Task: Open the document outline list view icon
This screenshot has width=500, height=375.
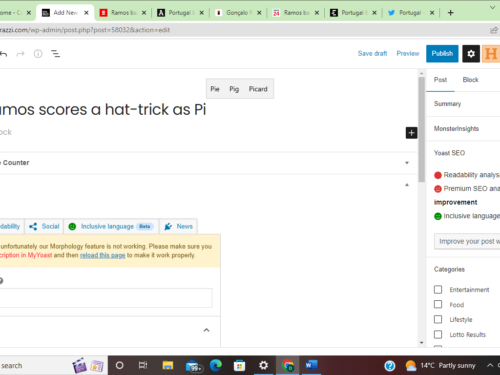Action: click(55, 54)
